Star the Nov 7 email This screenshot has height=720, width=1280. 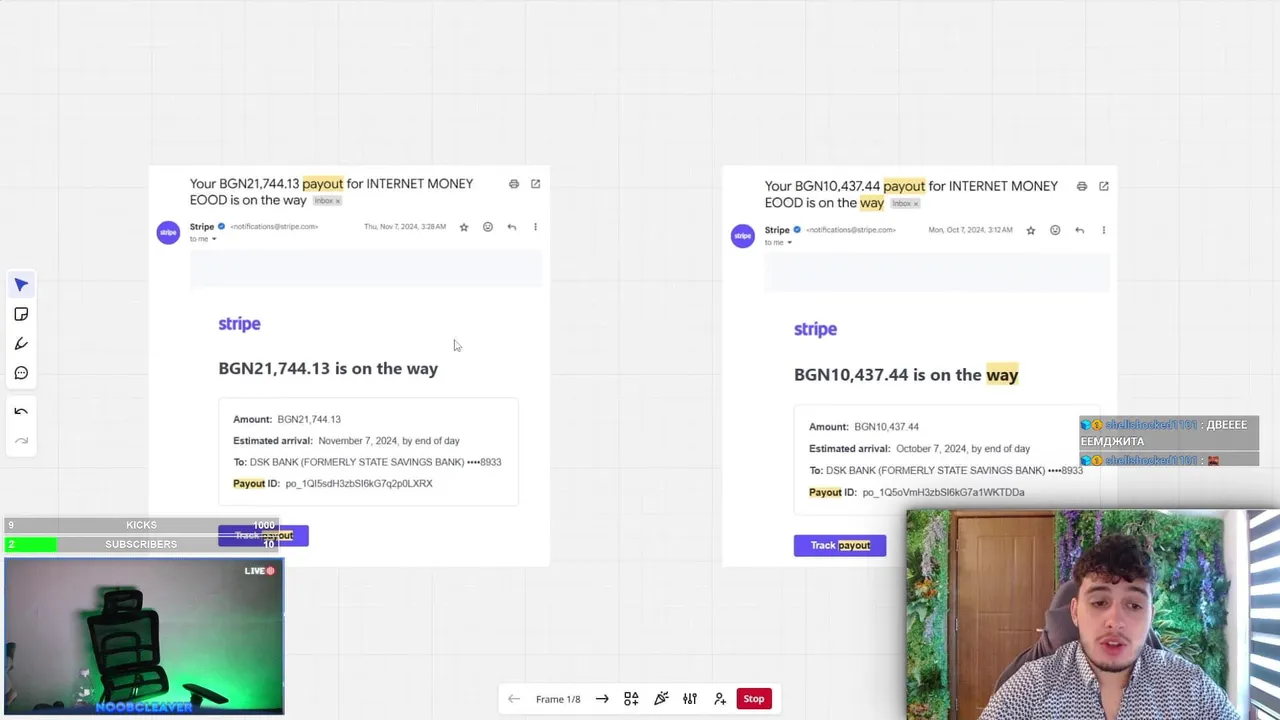point(464,227)
